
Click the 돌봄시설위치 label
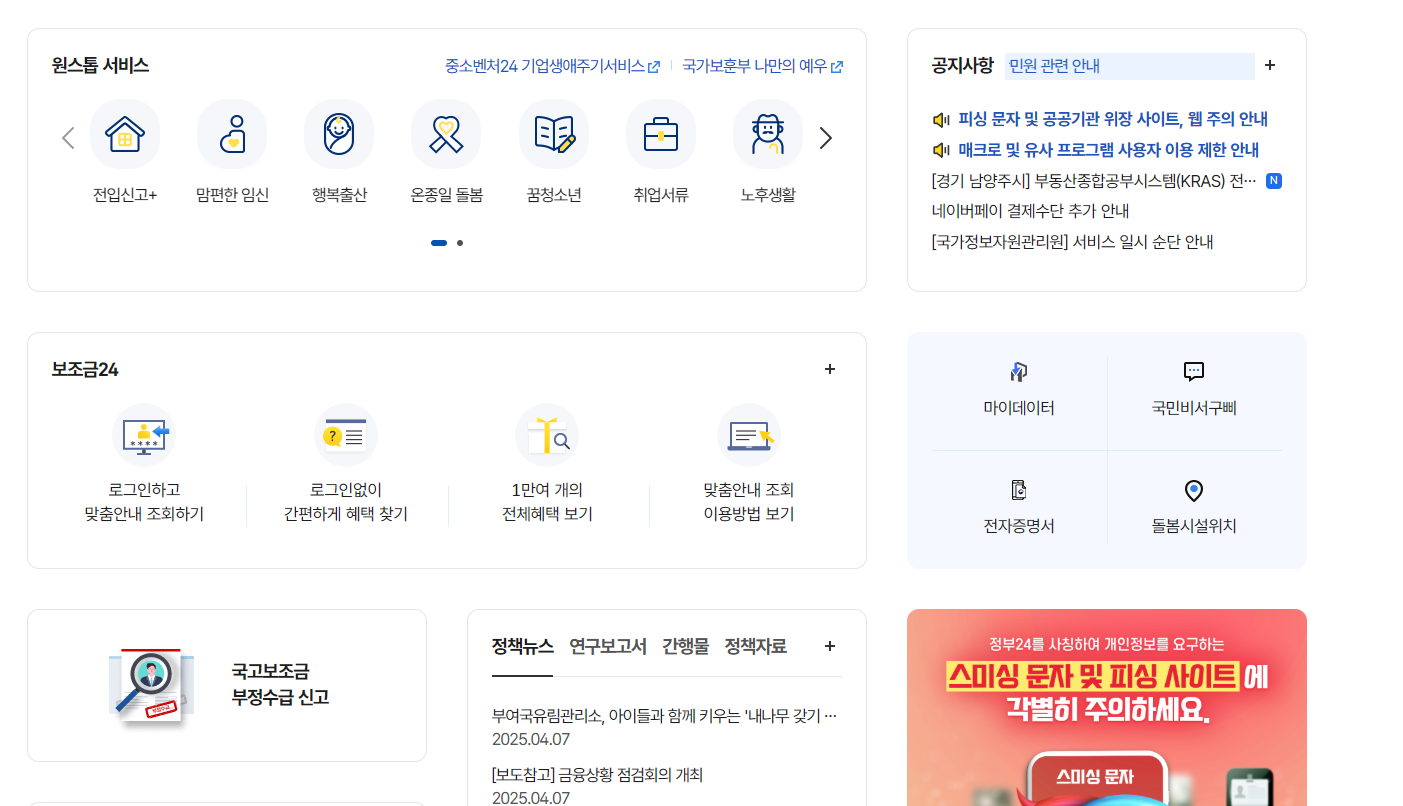tap(1194, 526)
